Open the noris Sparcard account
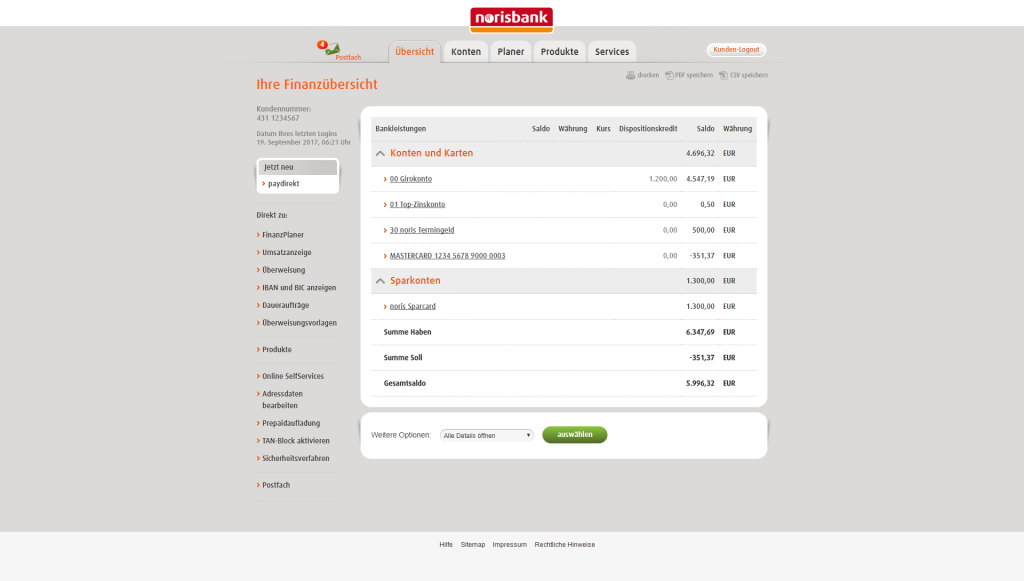 pos(413,306)
